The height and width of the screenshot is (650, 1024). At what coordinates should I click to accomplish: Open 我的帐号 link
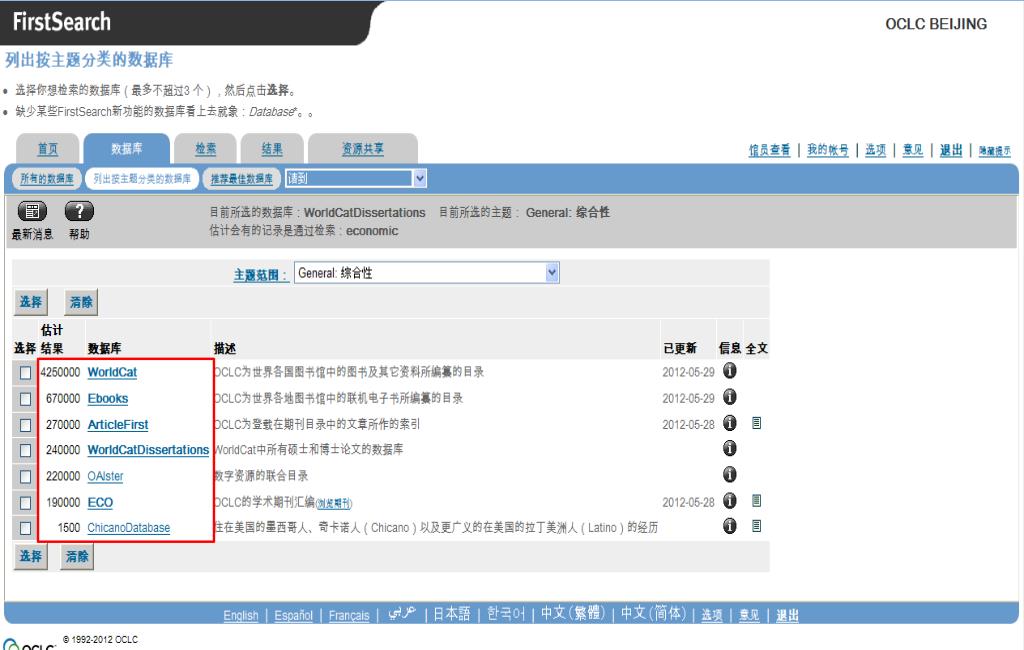827,150
